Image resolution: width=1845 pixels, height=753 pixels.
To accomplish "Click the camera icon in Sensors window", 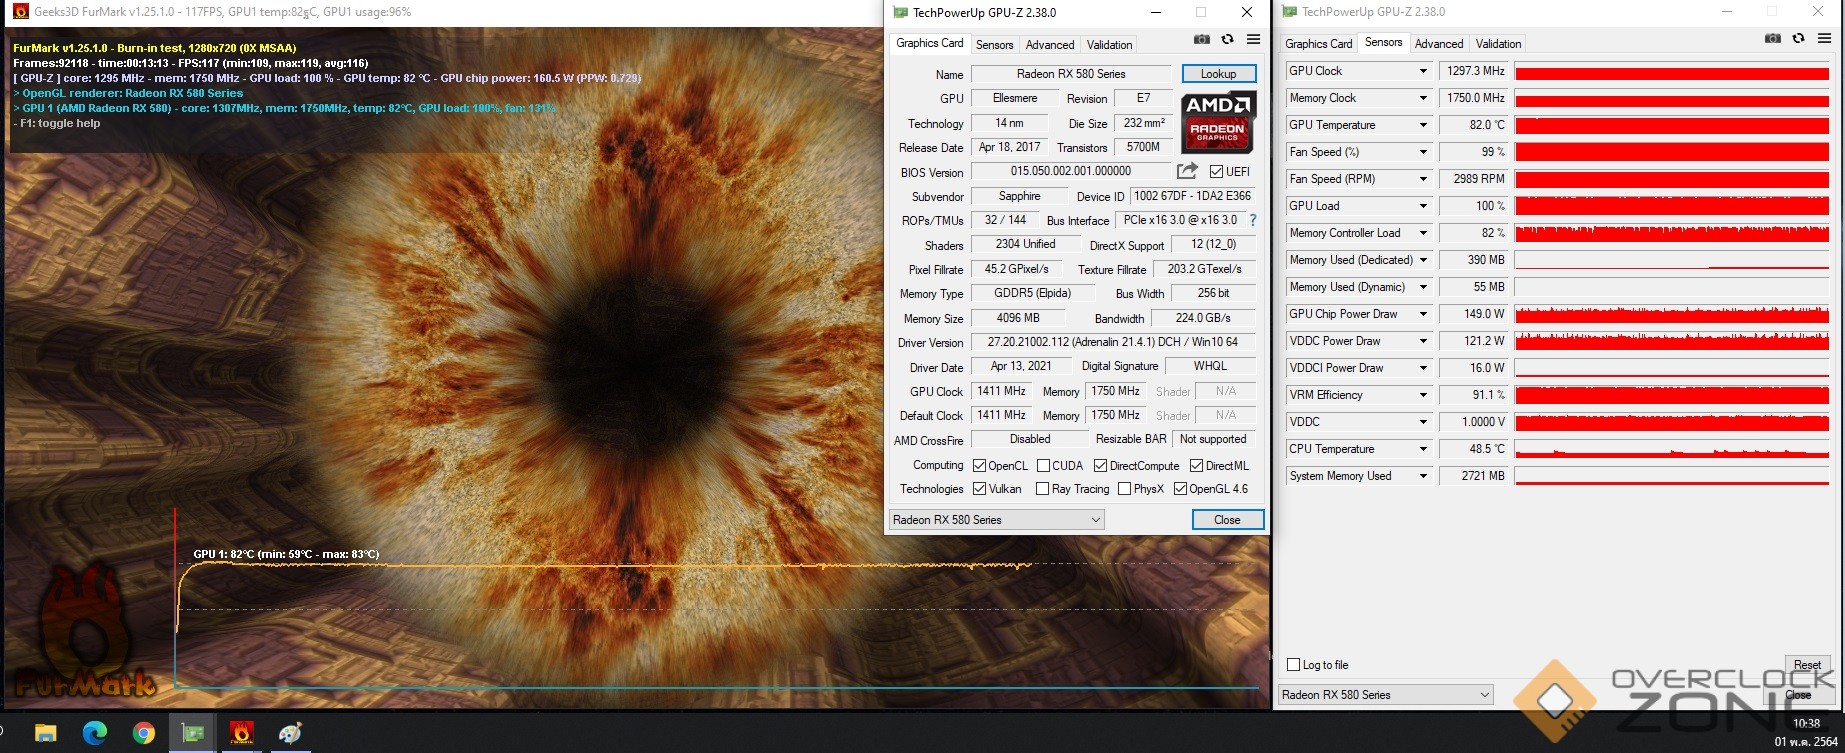I will click(1772, 39).
